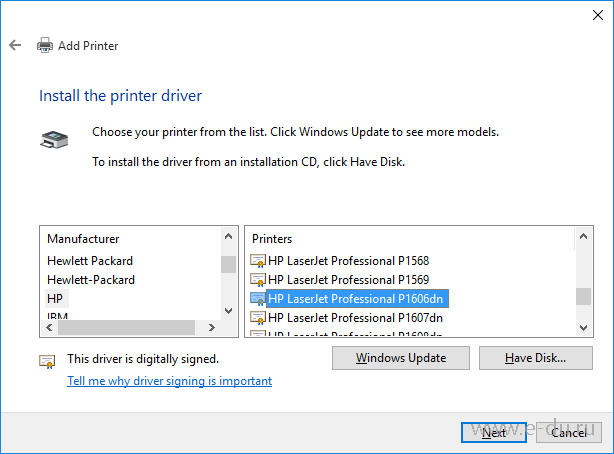
Task: Click driver icon next to LaserJet P1606dn
Action: pos(258,299)
